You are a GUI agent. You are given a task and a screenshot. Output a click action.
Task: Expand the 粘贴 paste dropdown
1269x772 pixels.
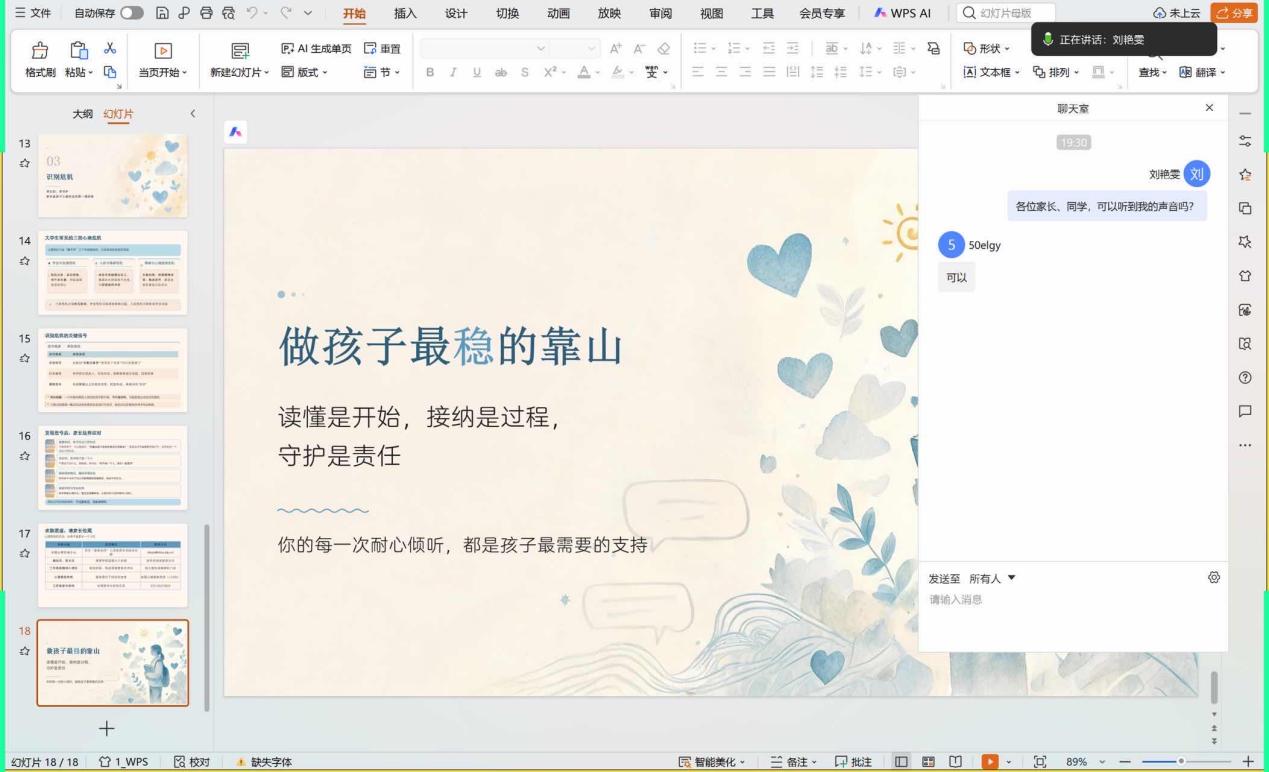[79, 72]
